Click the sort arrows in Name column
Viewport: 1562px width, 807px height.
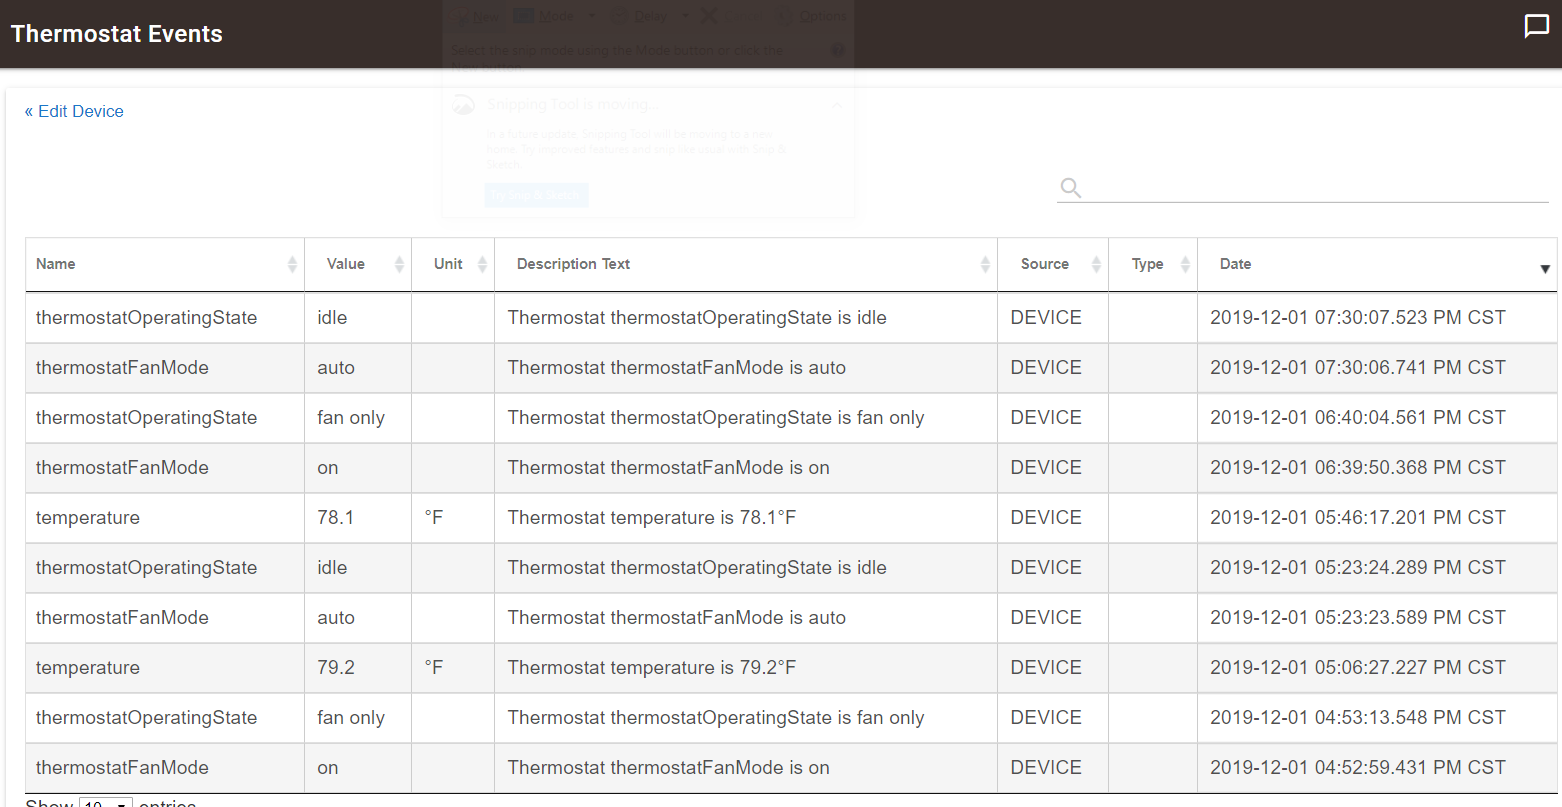click(292, 264)
